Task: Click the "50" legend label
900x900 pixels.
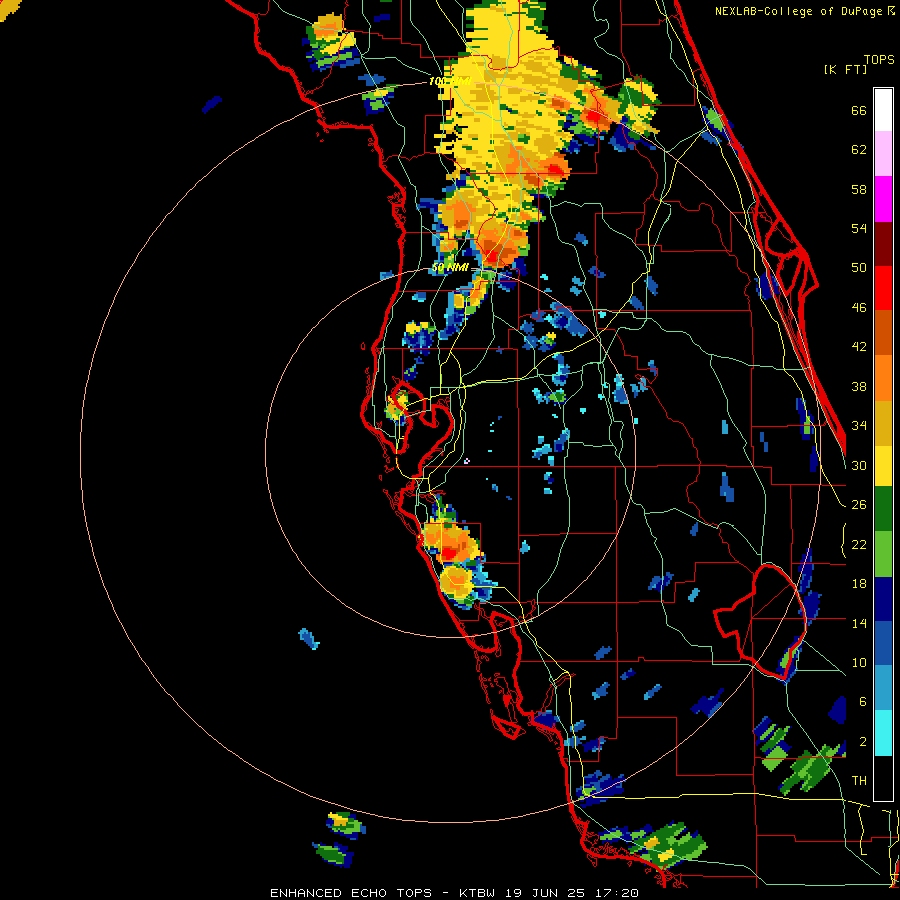Action: 859,268
